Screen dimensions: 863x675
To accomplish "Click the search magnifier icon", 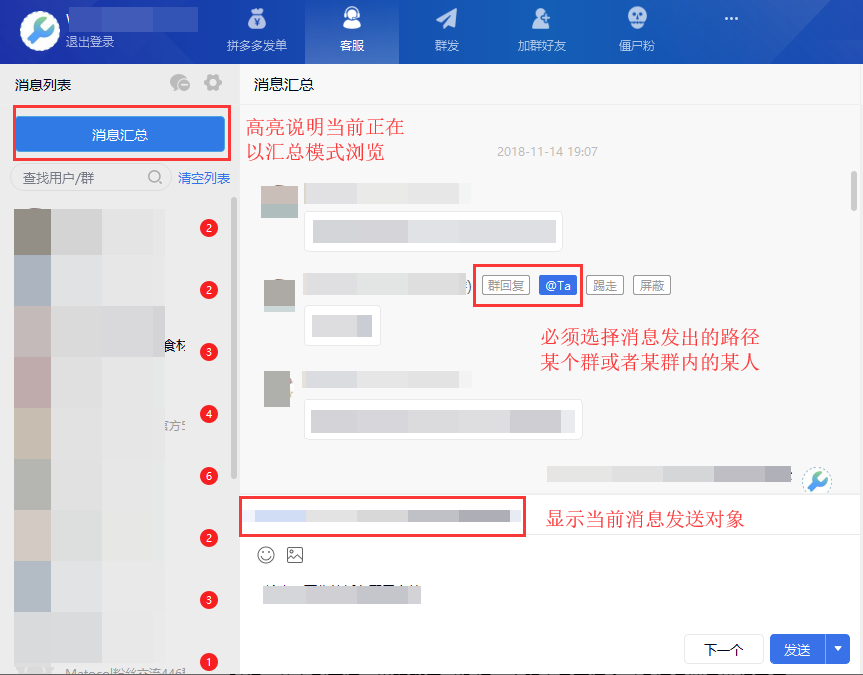I will [155, 177].
